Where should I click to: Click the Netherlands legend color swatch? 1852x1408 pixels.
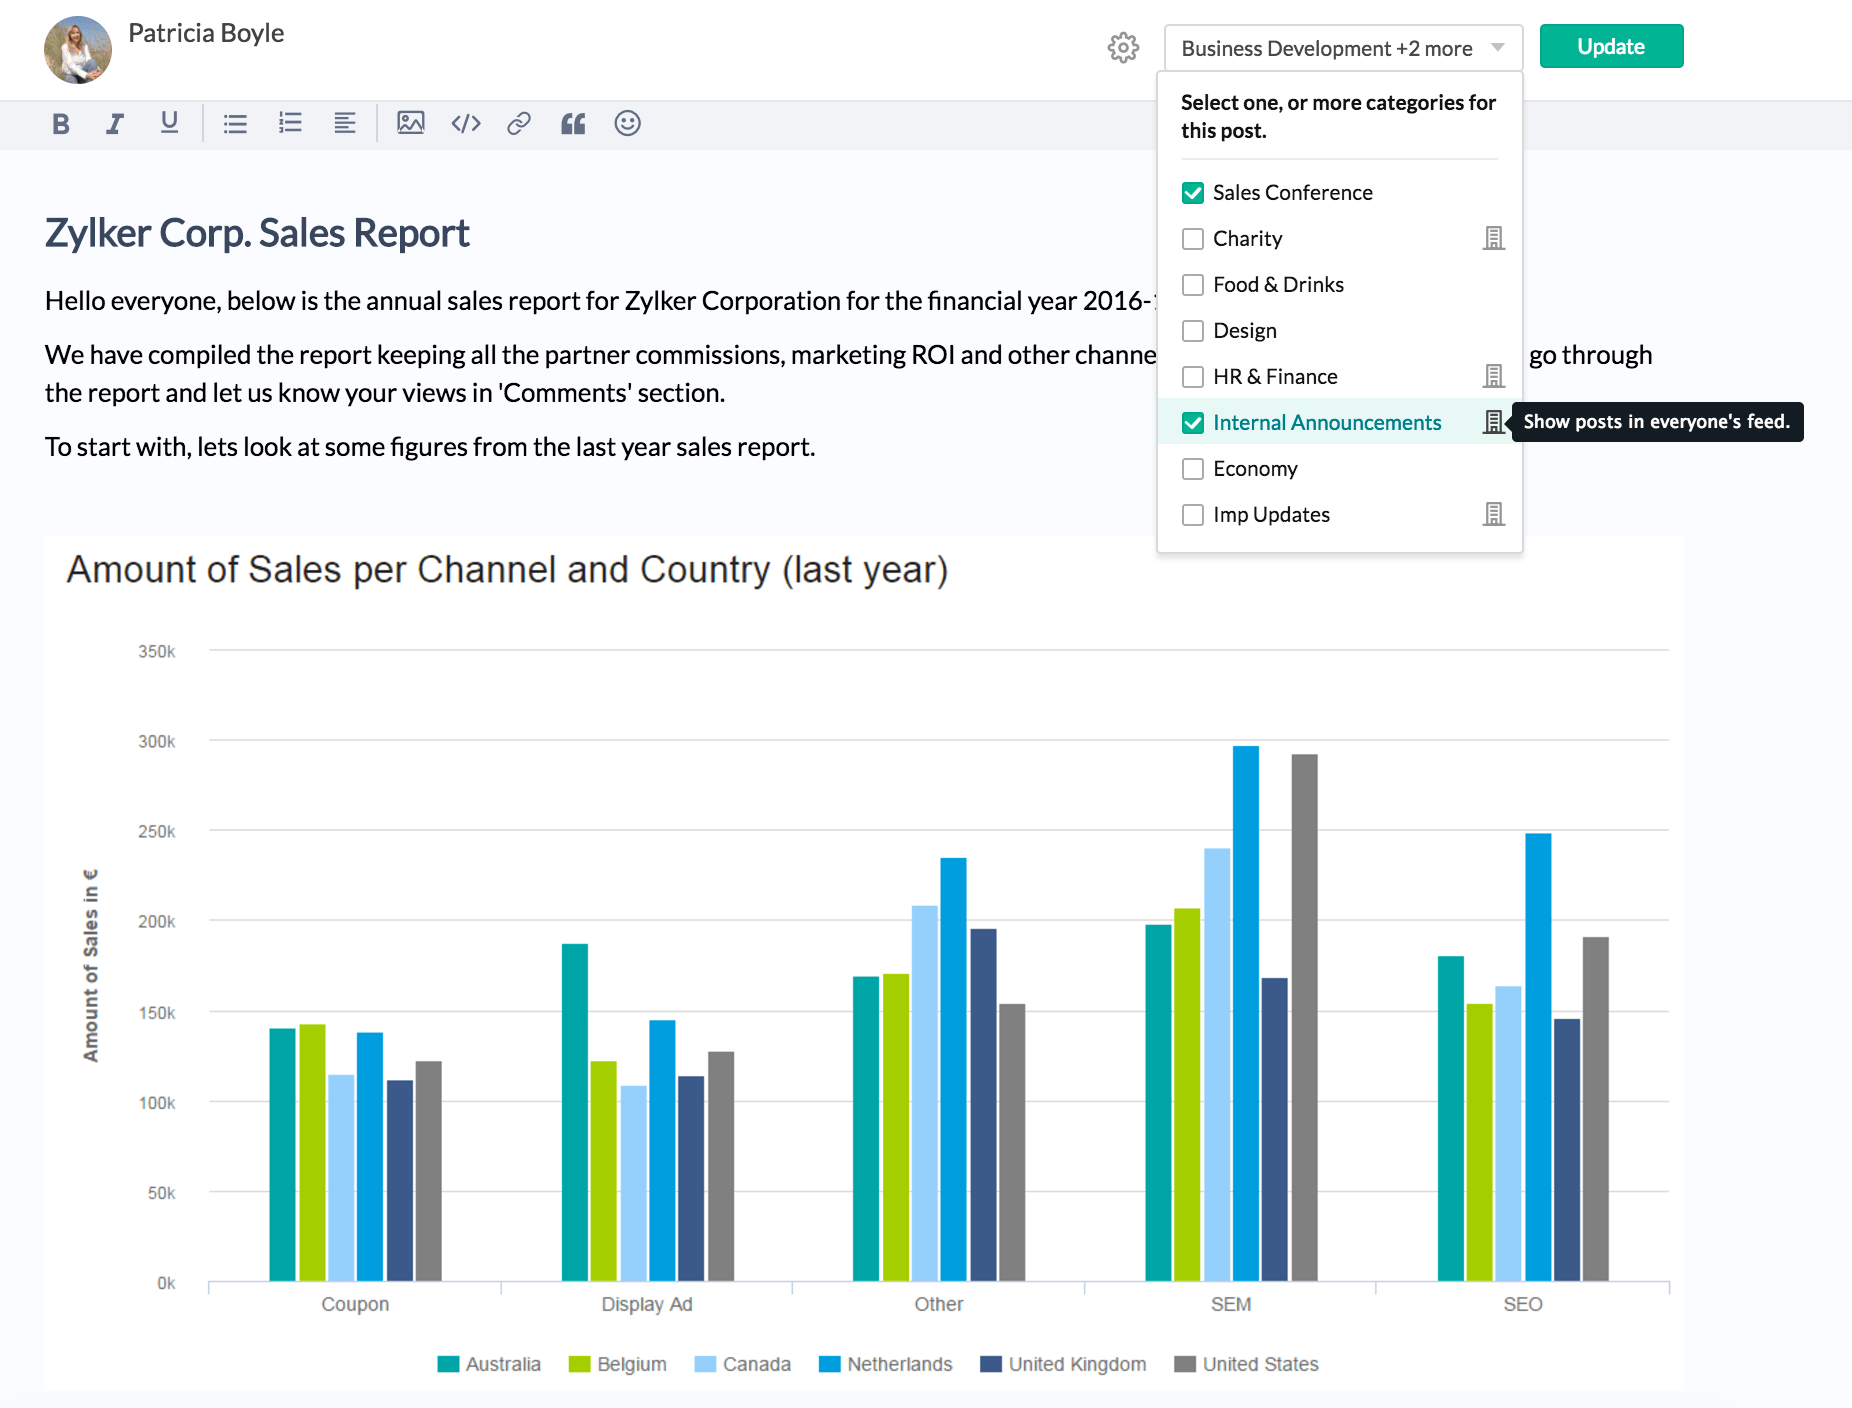(x=829, y=1364)
